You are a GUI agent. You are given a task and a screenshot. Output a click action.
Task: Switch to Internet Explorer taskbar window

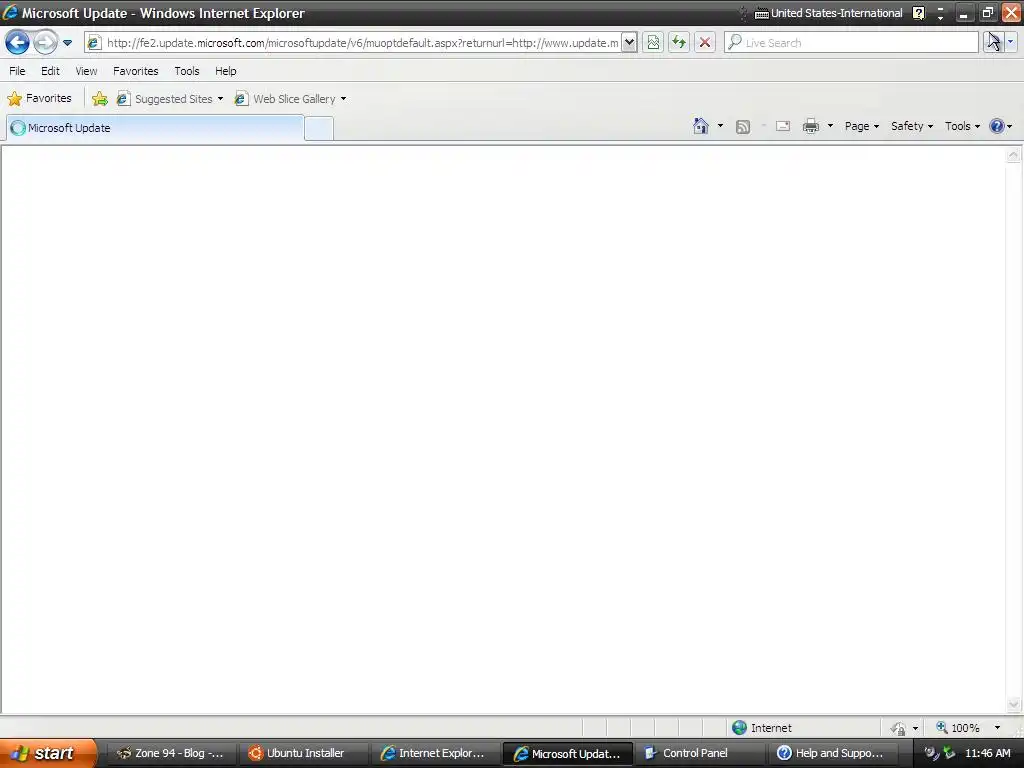434,753
